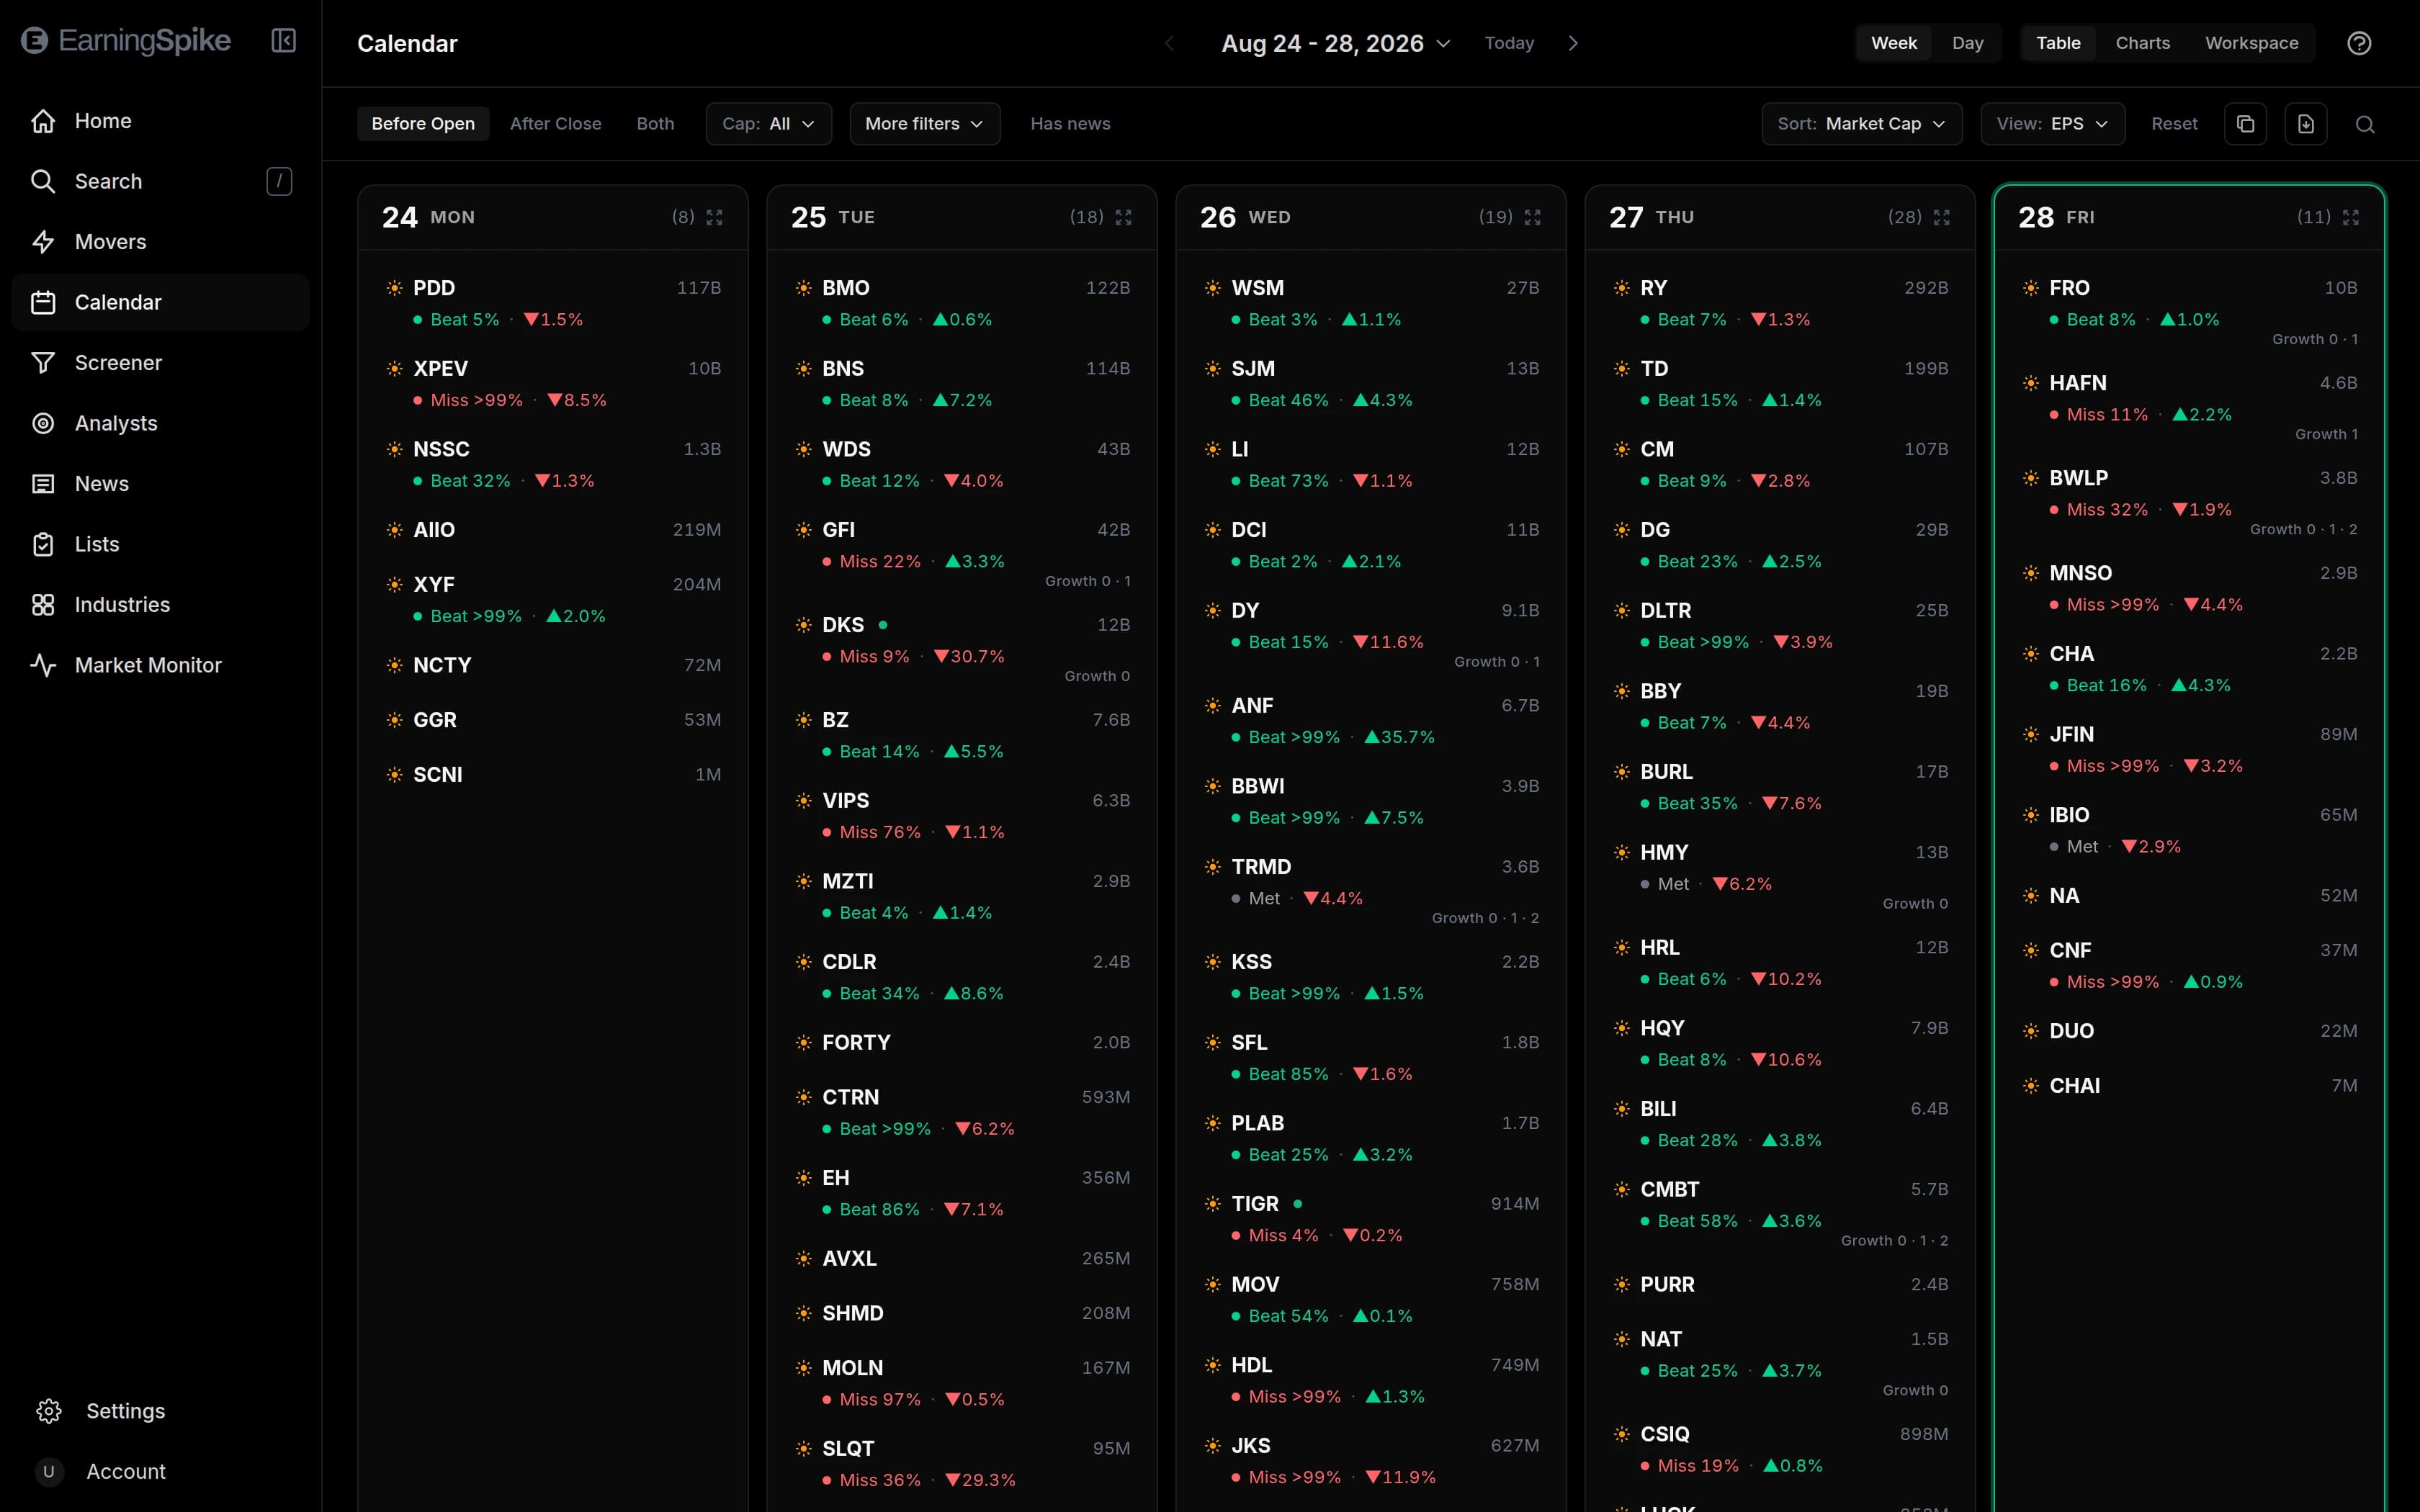The height and width of the screenshot is (1512, 2420).
Task: Switch to Week view
Action: (1894, 43)
